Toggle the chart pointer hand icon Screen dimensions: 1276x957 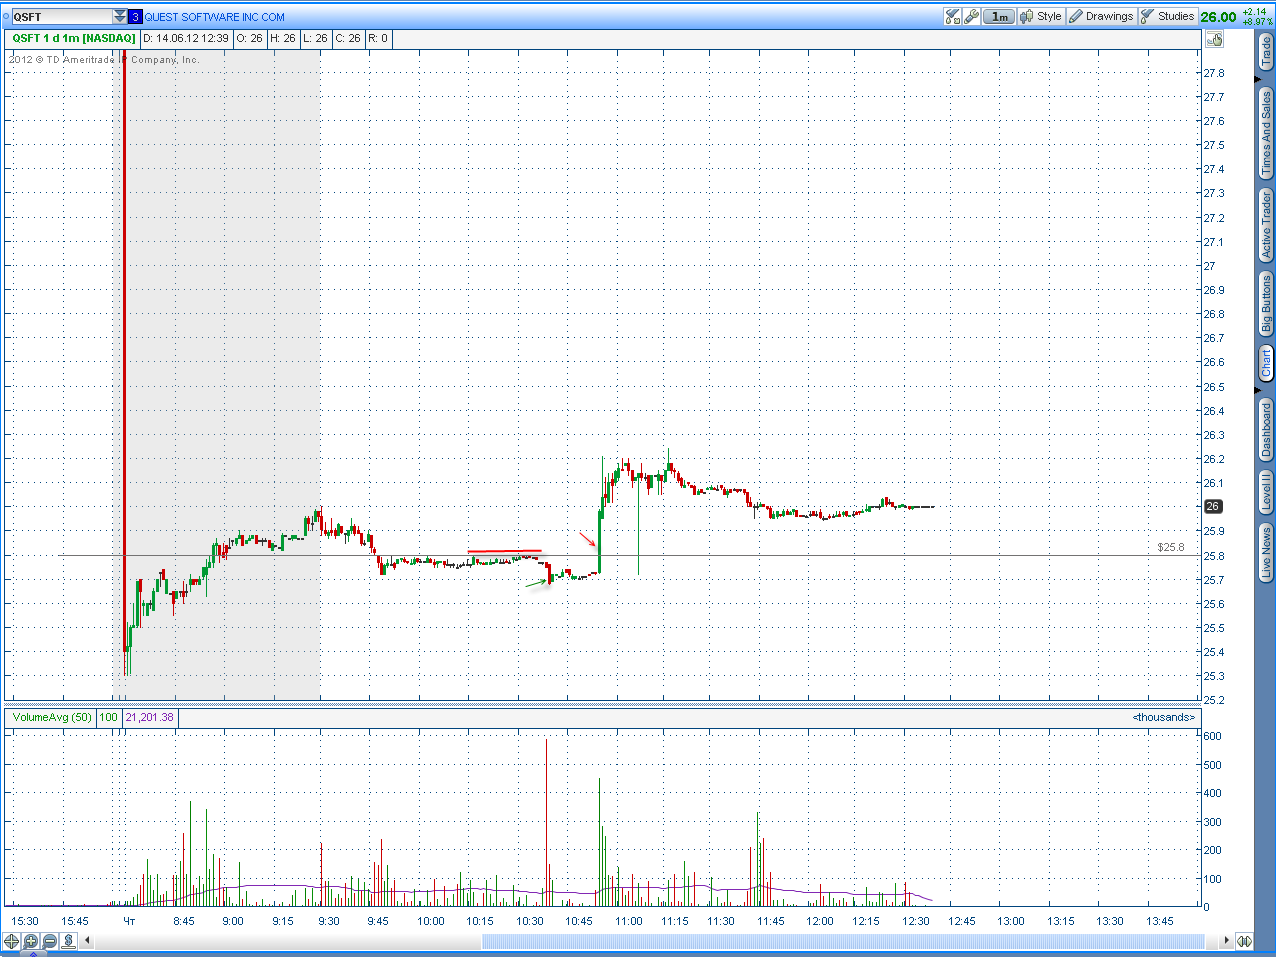click(x=1215, y=39)
